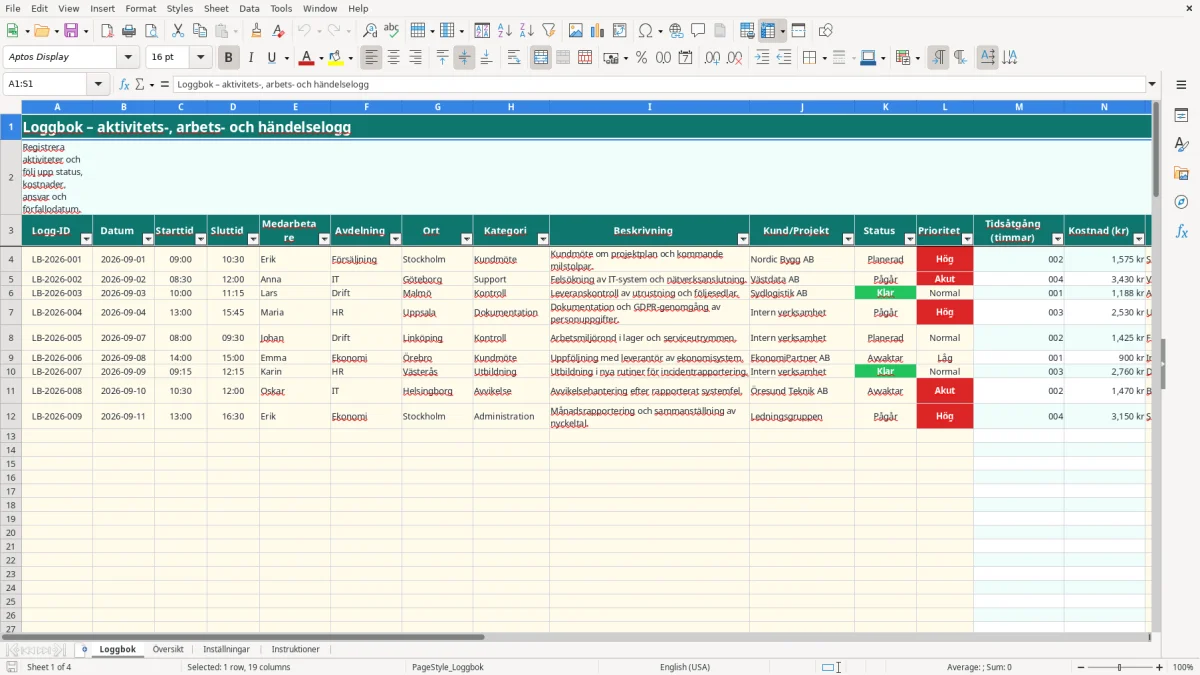Open the Data menu

click(x=249, y=8)
